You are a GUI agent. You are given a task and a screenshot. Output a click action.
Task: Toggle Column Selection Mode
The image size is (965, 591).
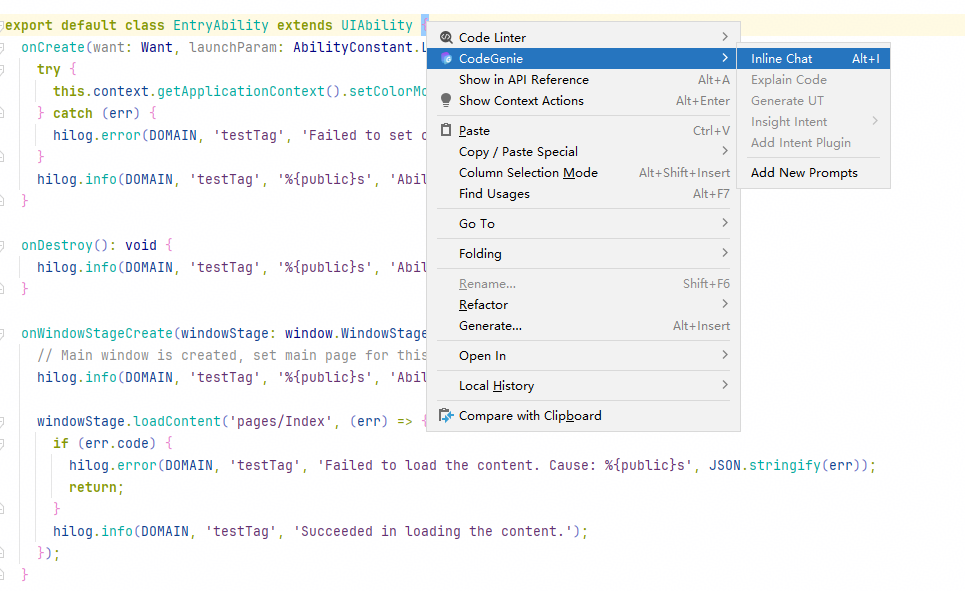tap(528, 173)
